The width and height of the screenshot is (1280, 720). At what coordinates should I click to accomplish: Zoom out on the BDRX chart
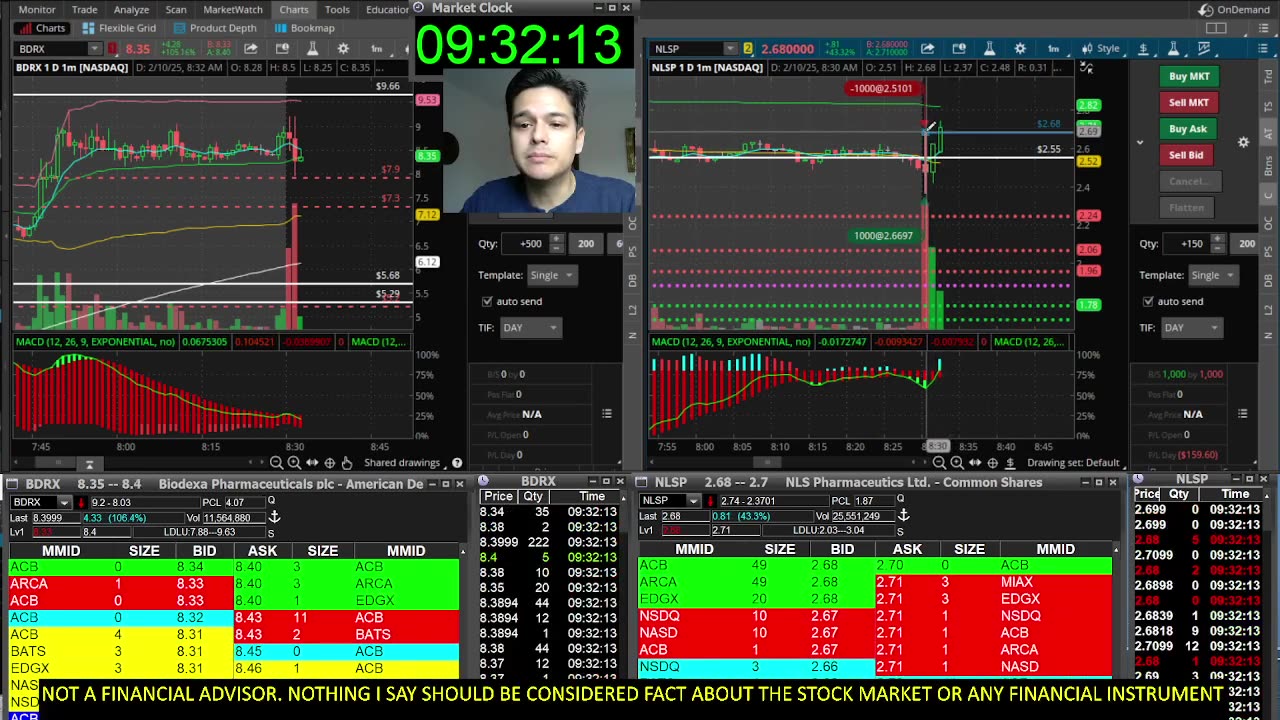pos(276,463)
